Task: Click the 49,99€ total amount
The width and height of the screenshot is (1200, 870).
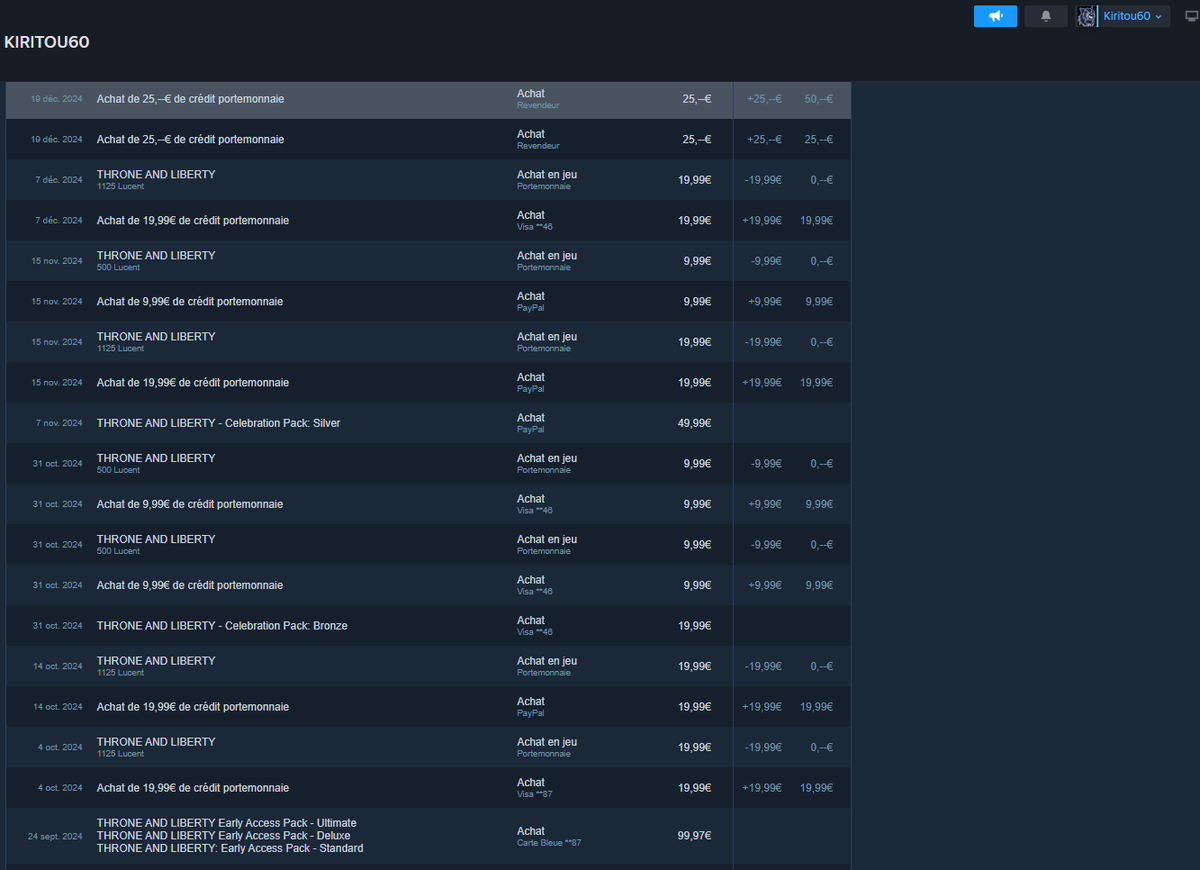Action: click(694, 423)
